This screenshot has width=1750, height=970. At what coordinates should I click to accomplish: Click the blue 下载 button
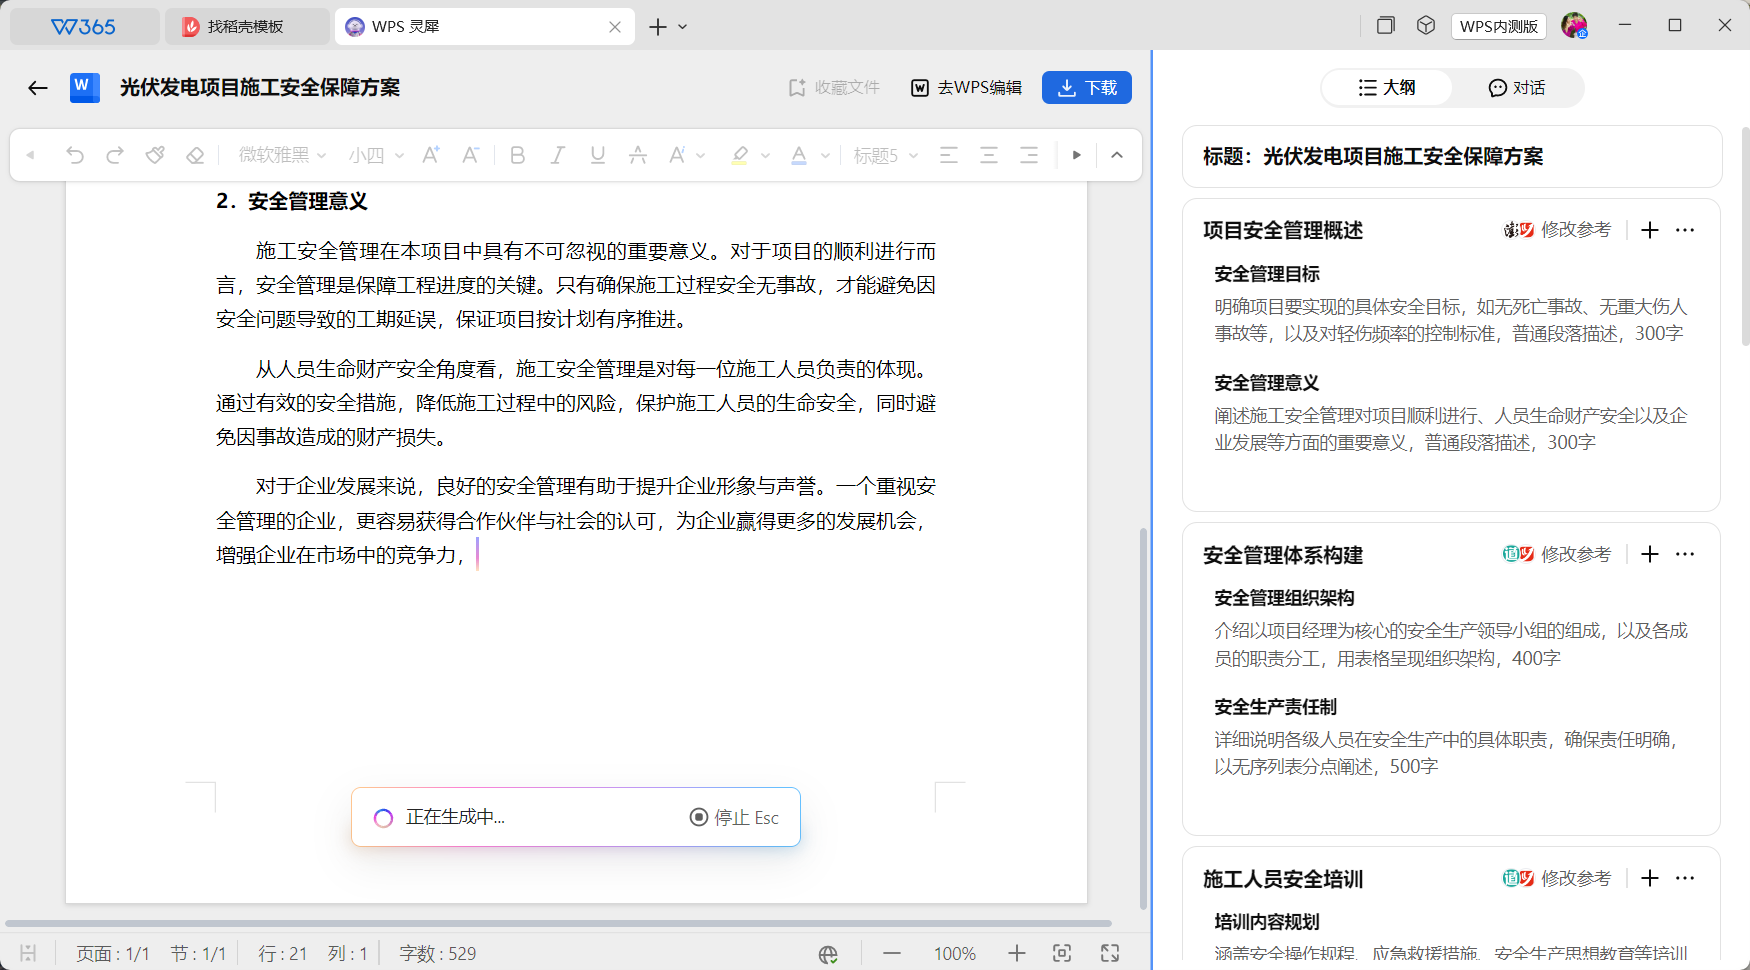click(1087, 88)
